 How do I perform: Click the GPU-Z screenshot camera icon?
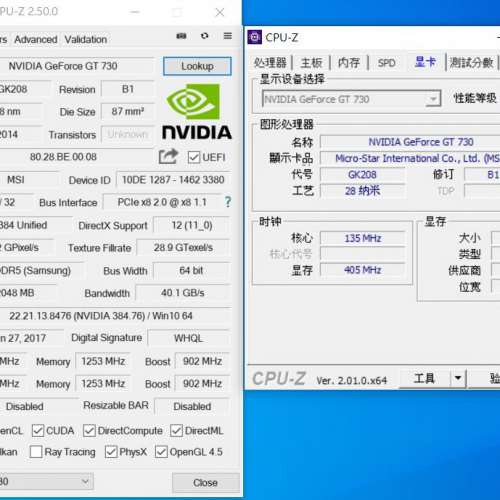(x=181, y=36)
